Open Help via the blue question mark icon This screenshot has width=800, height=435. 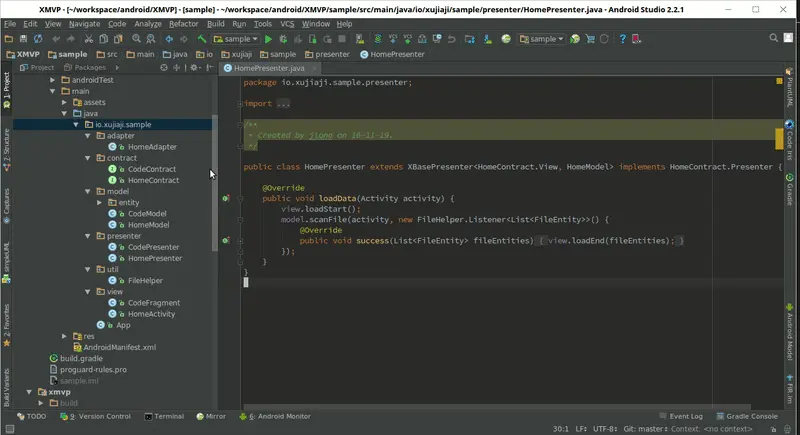(622, 39)
